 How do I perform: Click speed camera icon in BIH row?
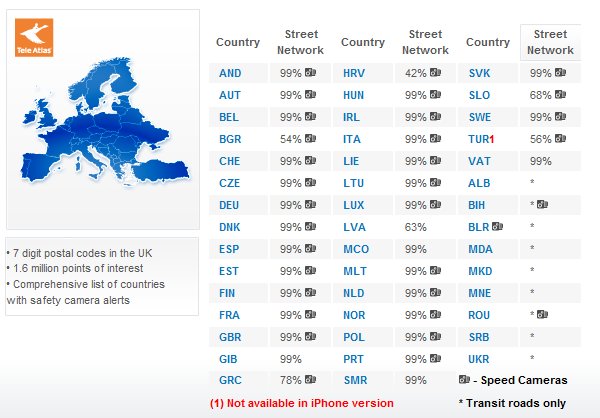point(542,205)
